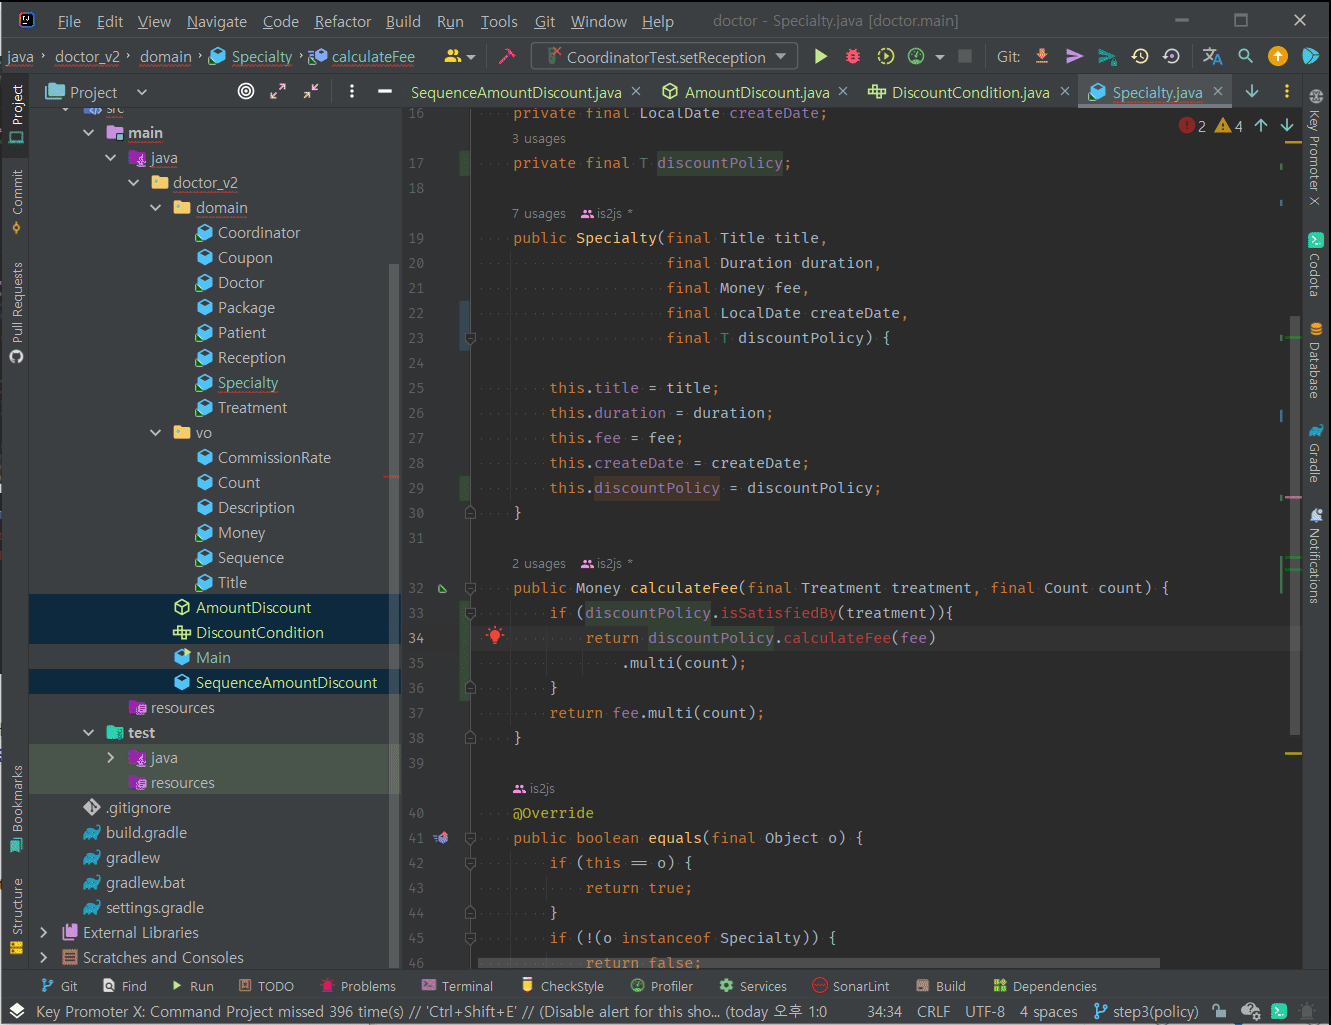Click the quick-fix light bulb on line 34

(x=494, y=637)
